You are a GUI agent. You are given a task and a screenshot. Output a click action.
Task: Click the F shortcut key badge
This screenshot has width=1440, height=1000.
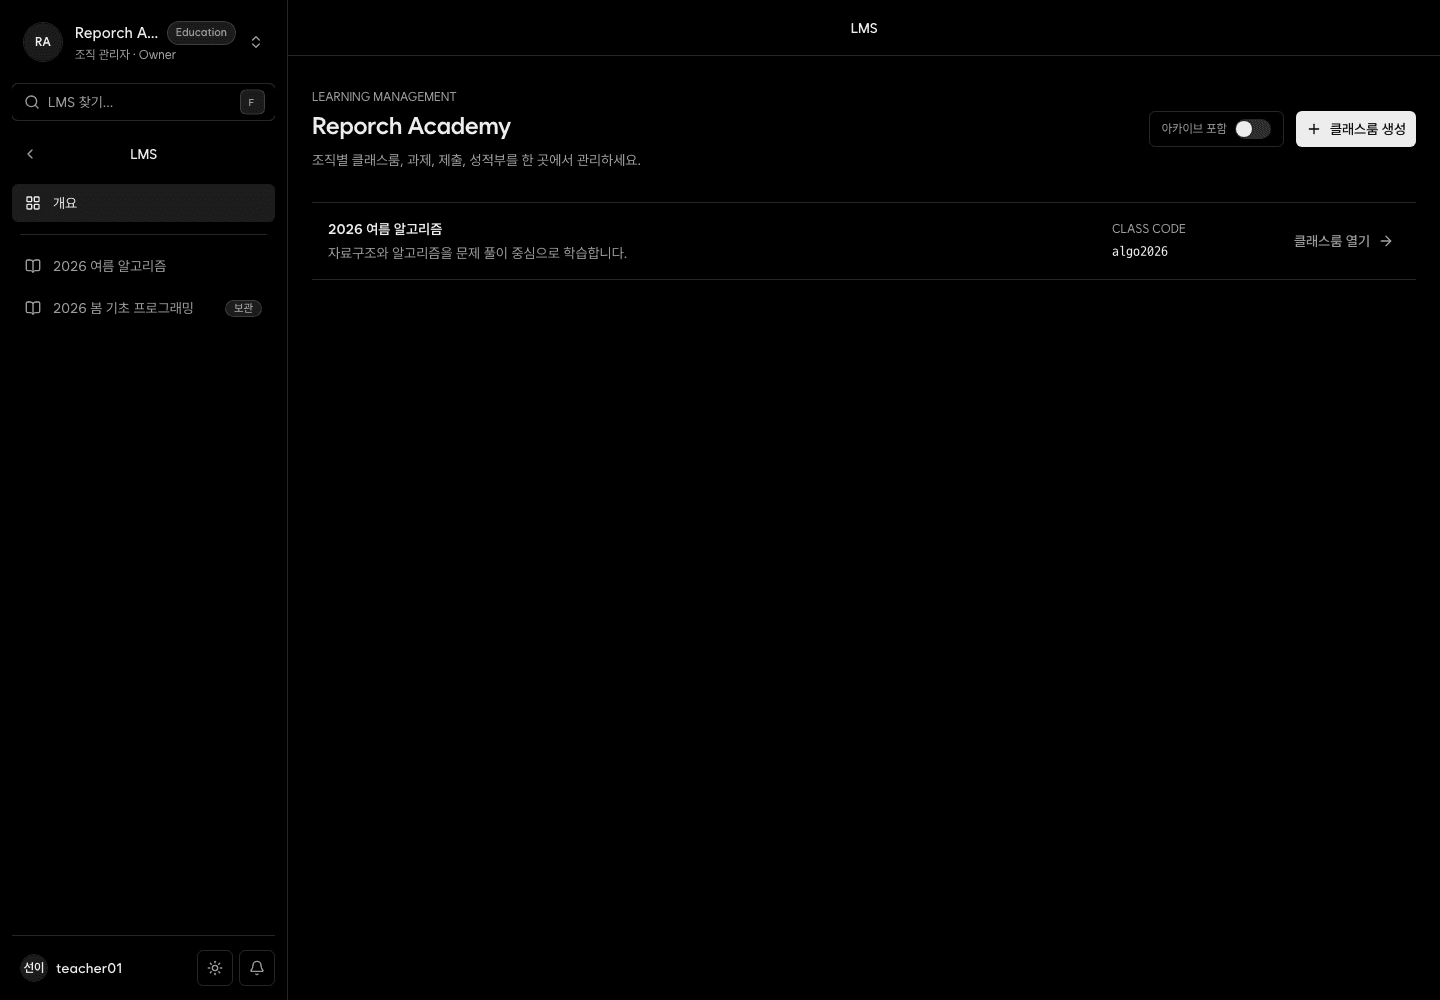(252, 102)
